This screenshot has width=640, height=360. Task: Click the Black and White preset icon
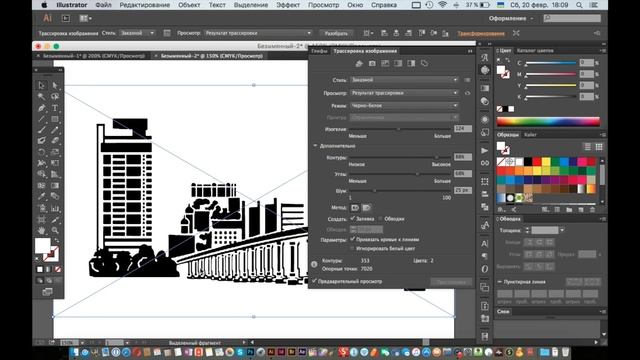(x=411, y=63)
